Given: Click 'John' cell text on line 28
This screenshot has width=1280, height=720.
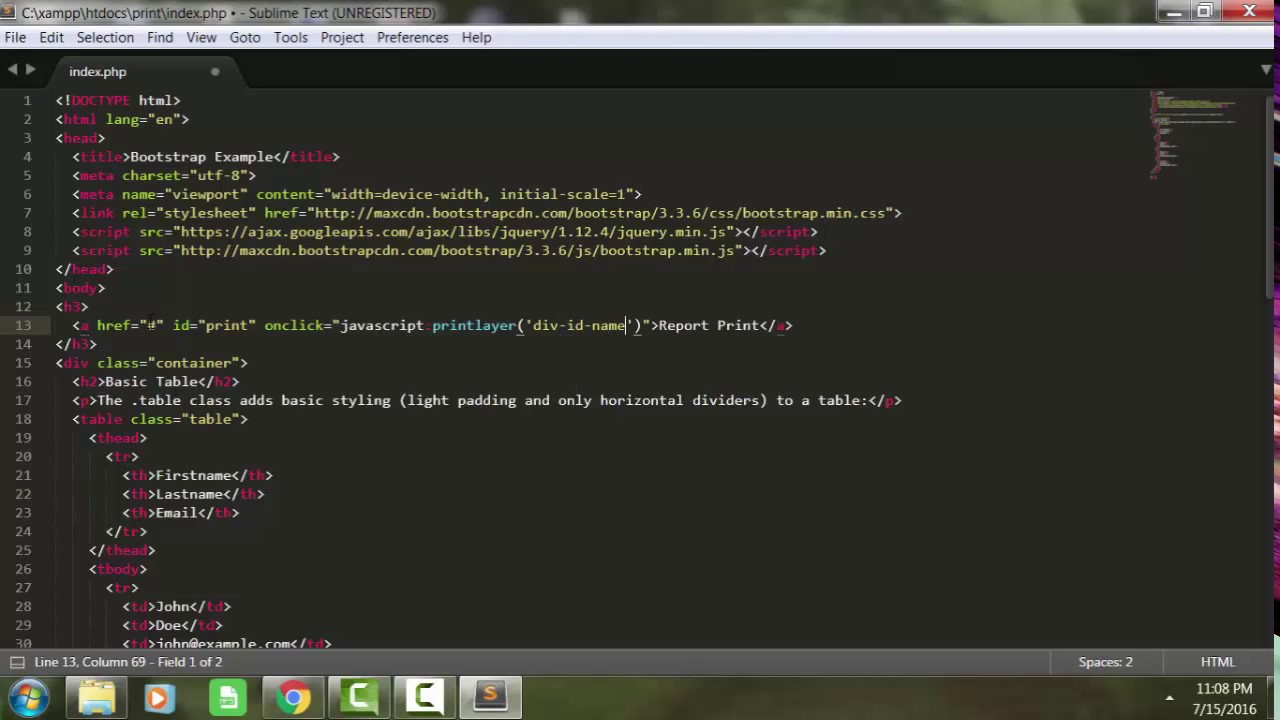Looking at the screenshot, I should pos(172,607).
